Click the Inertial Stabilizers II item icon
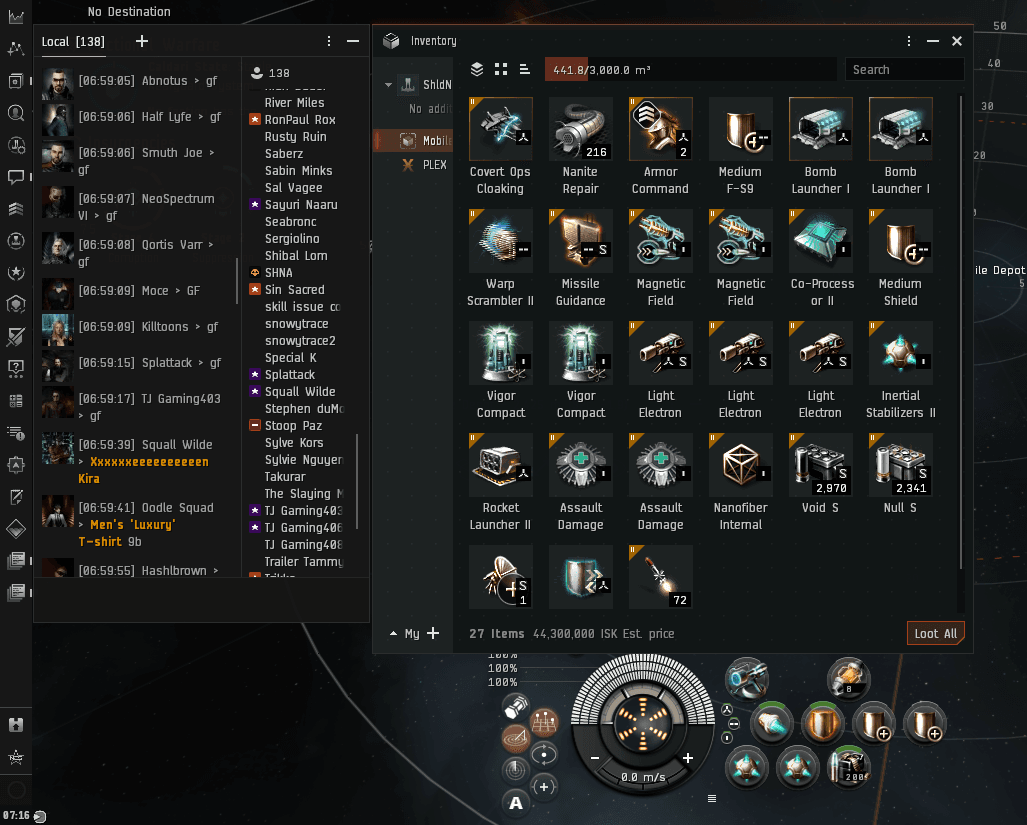This screenshot has height=825, width=1027. click(x=900, y=353)
